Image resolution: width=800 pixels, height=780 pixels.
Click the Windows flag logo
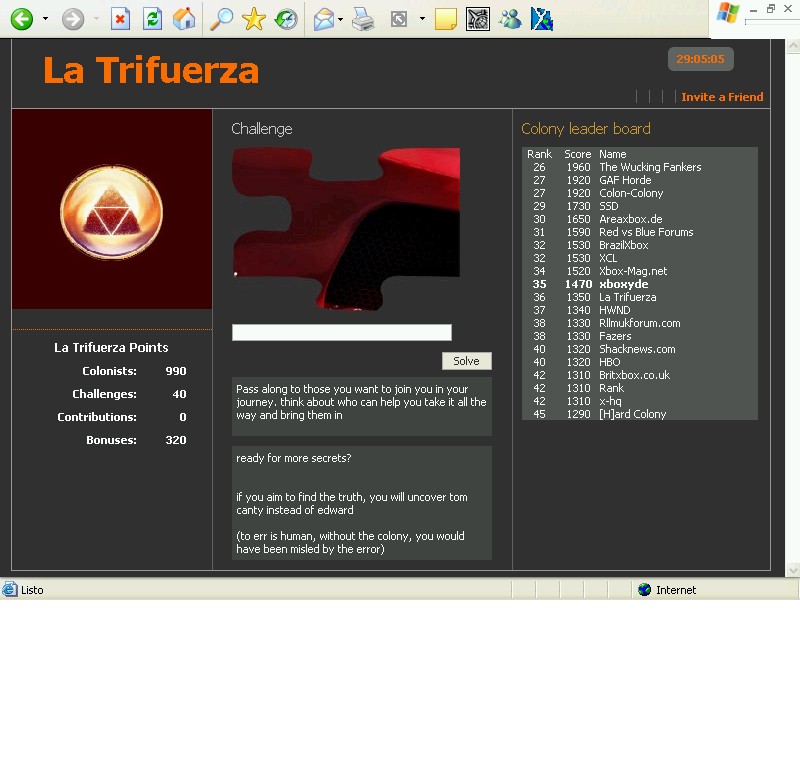pyautogui.click(x=728, y=13)
